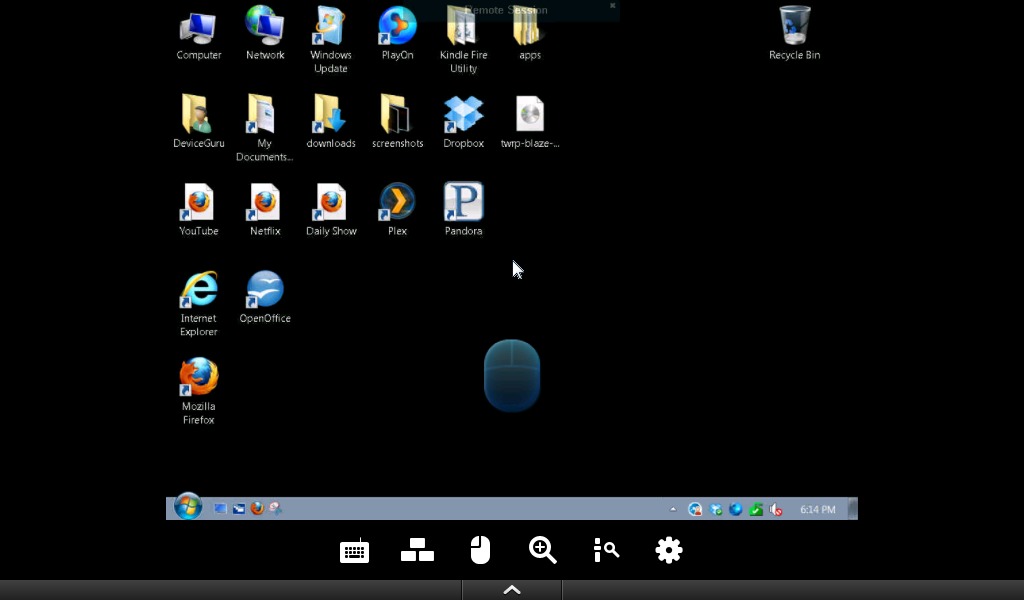
Task: Switch mouse mode using the toolbar mouse icon
Action: pos(480,550)
